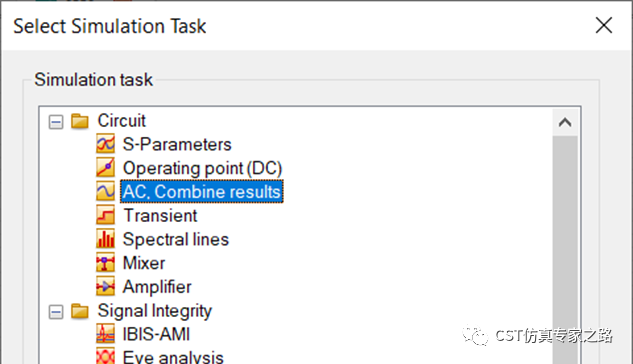This screenshot has height=364, width=633.
Task: Select the Circuit folder label
Action: pos(122,121)
